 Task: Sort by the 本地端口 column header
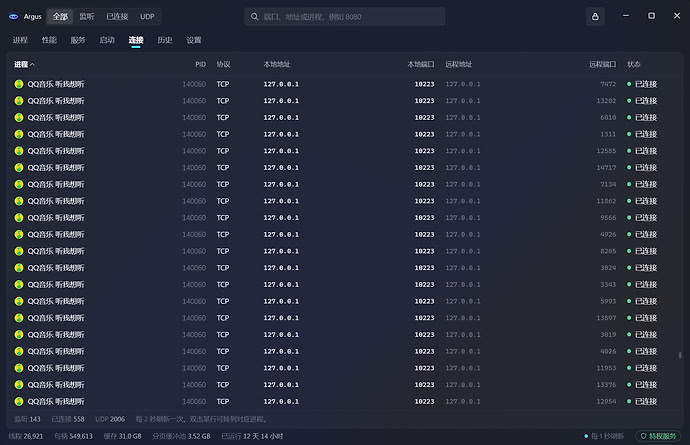(421, 64)
